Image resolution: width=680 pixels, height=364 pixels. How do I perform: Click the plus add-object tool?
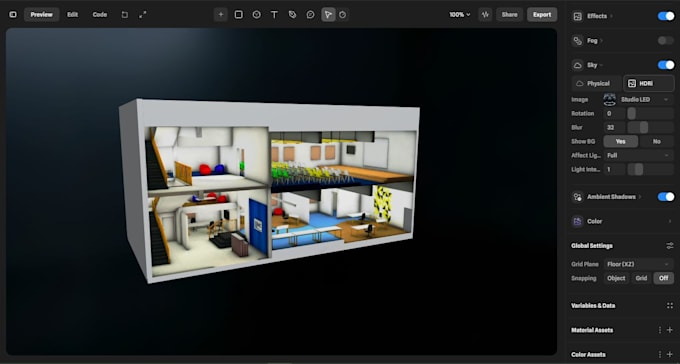pyautogui.click(x=220, y=15)
